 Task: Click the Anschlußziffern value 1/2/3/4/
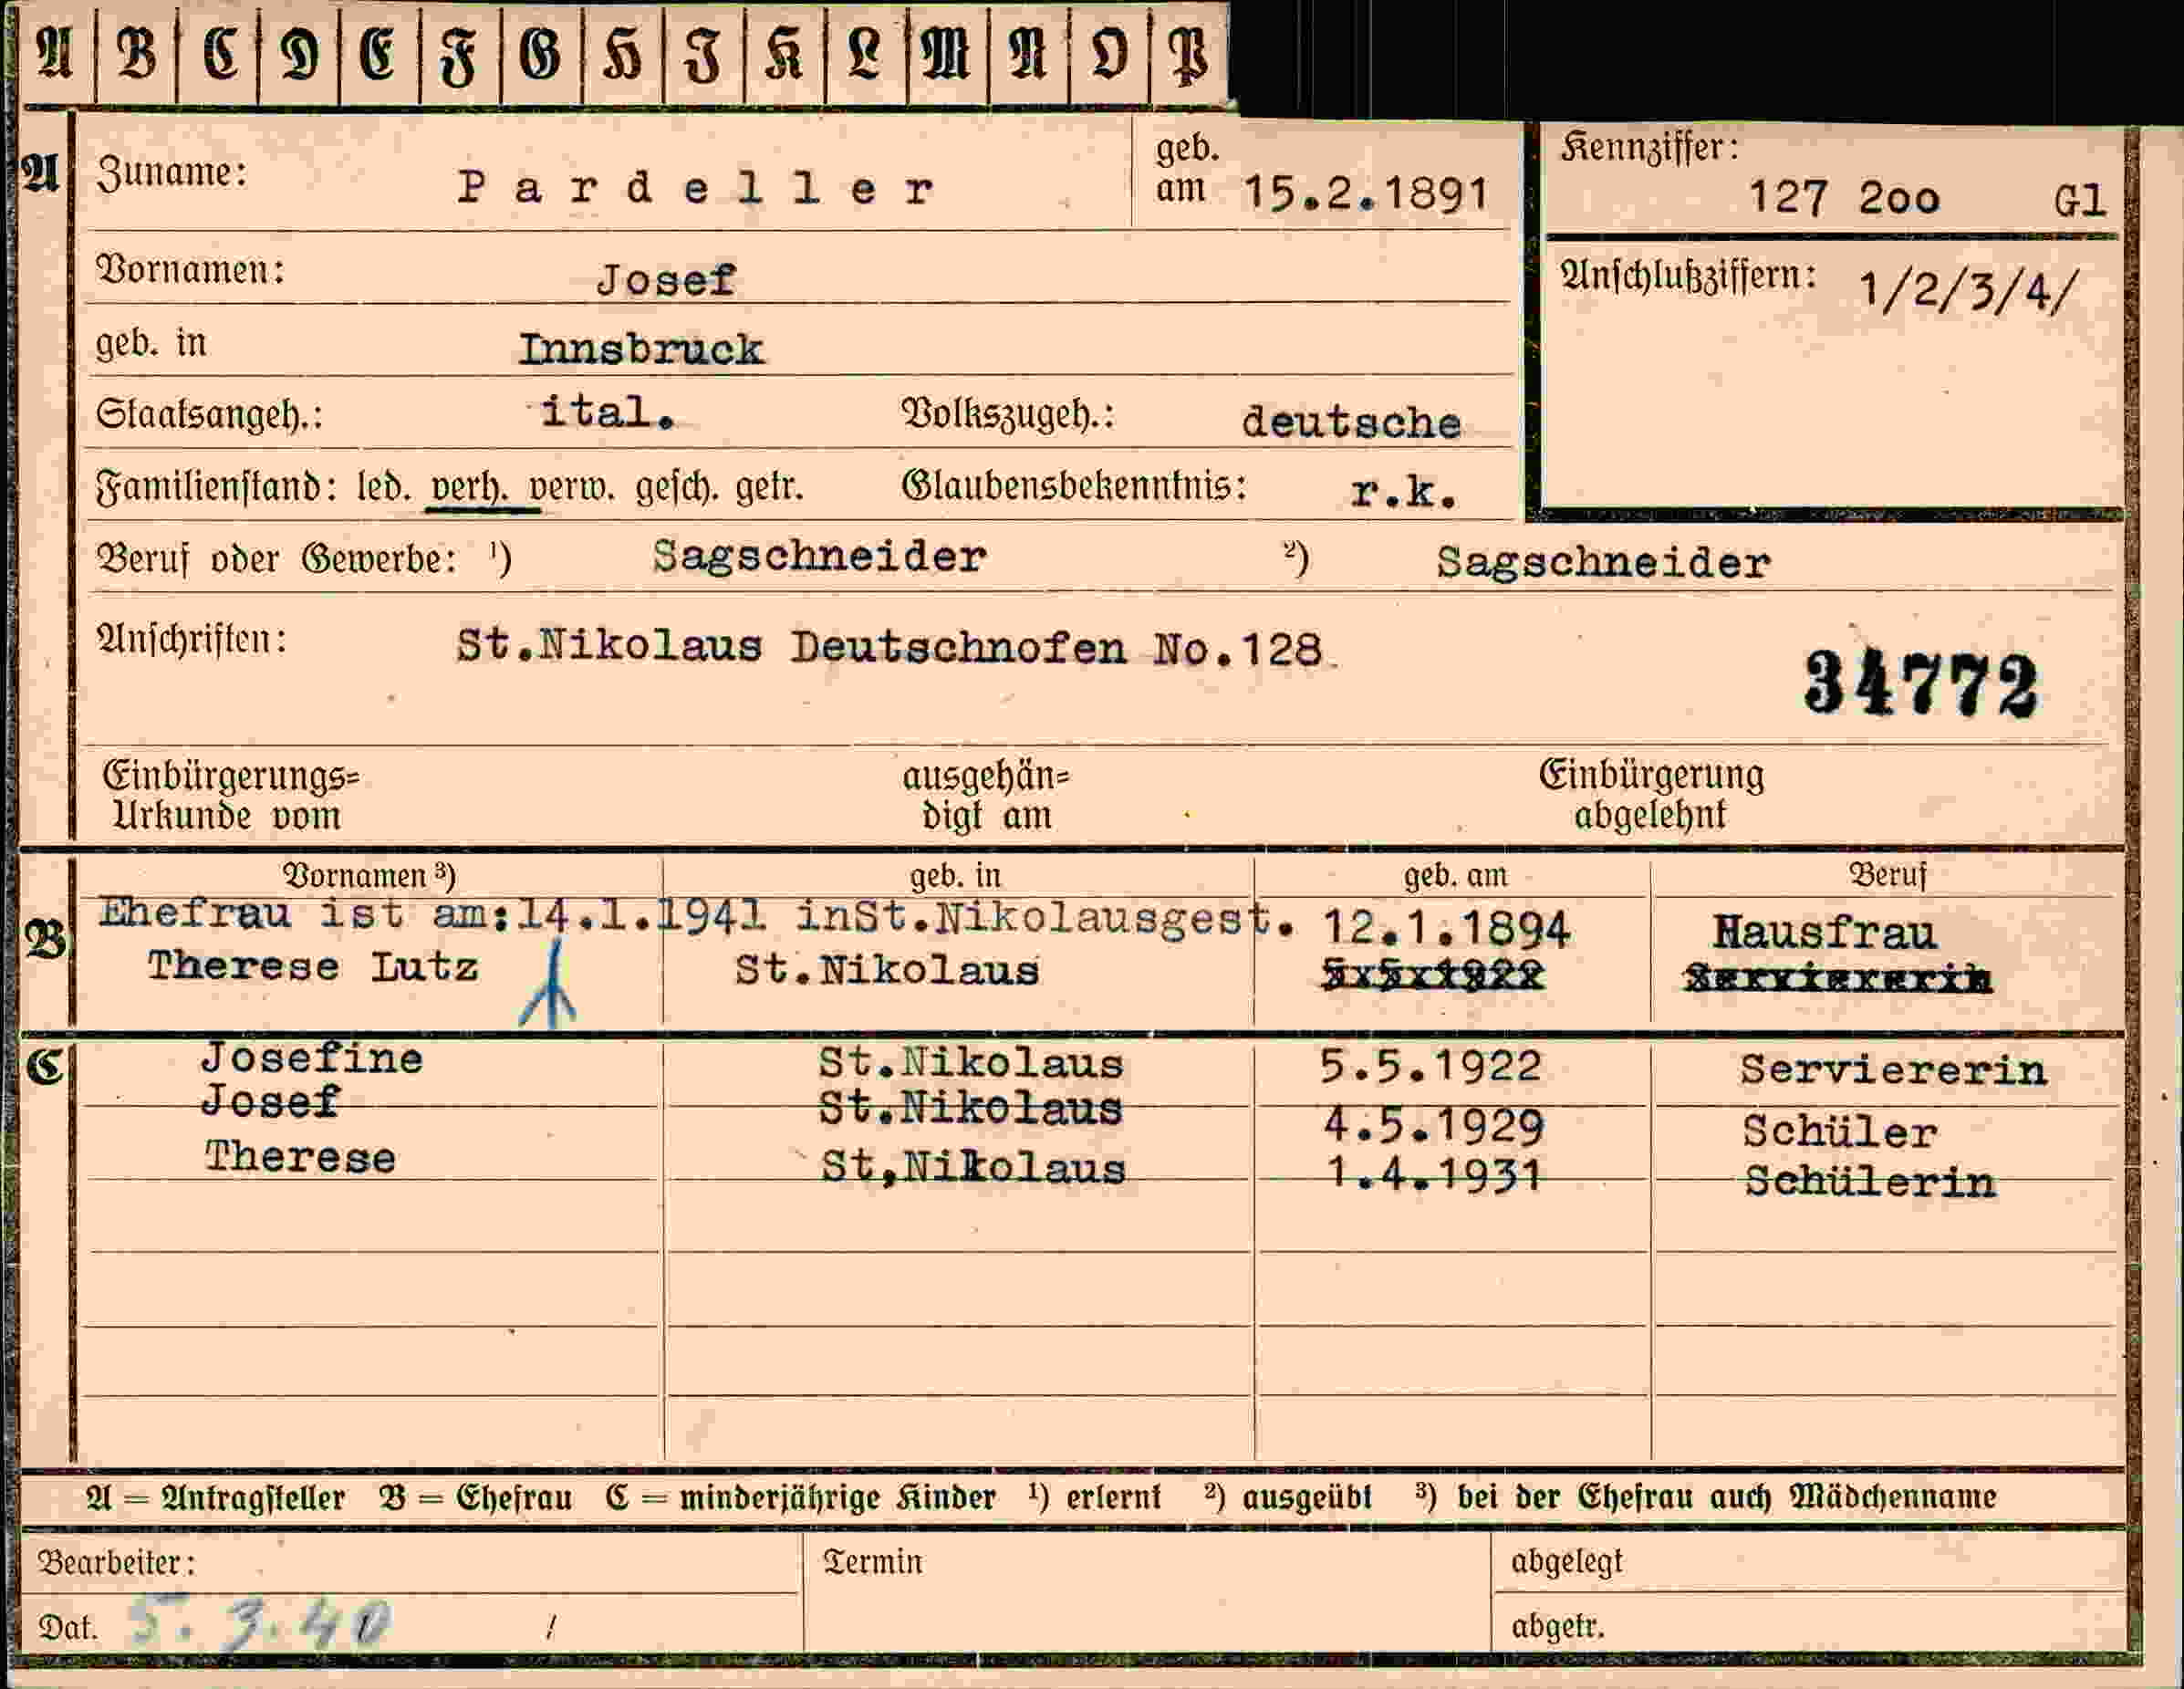coord(1968,292)
